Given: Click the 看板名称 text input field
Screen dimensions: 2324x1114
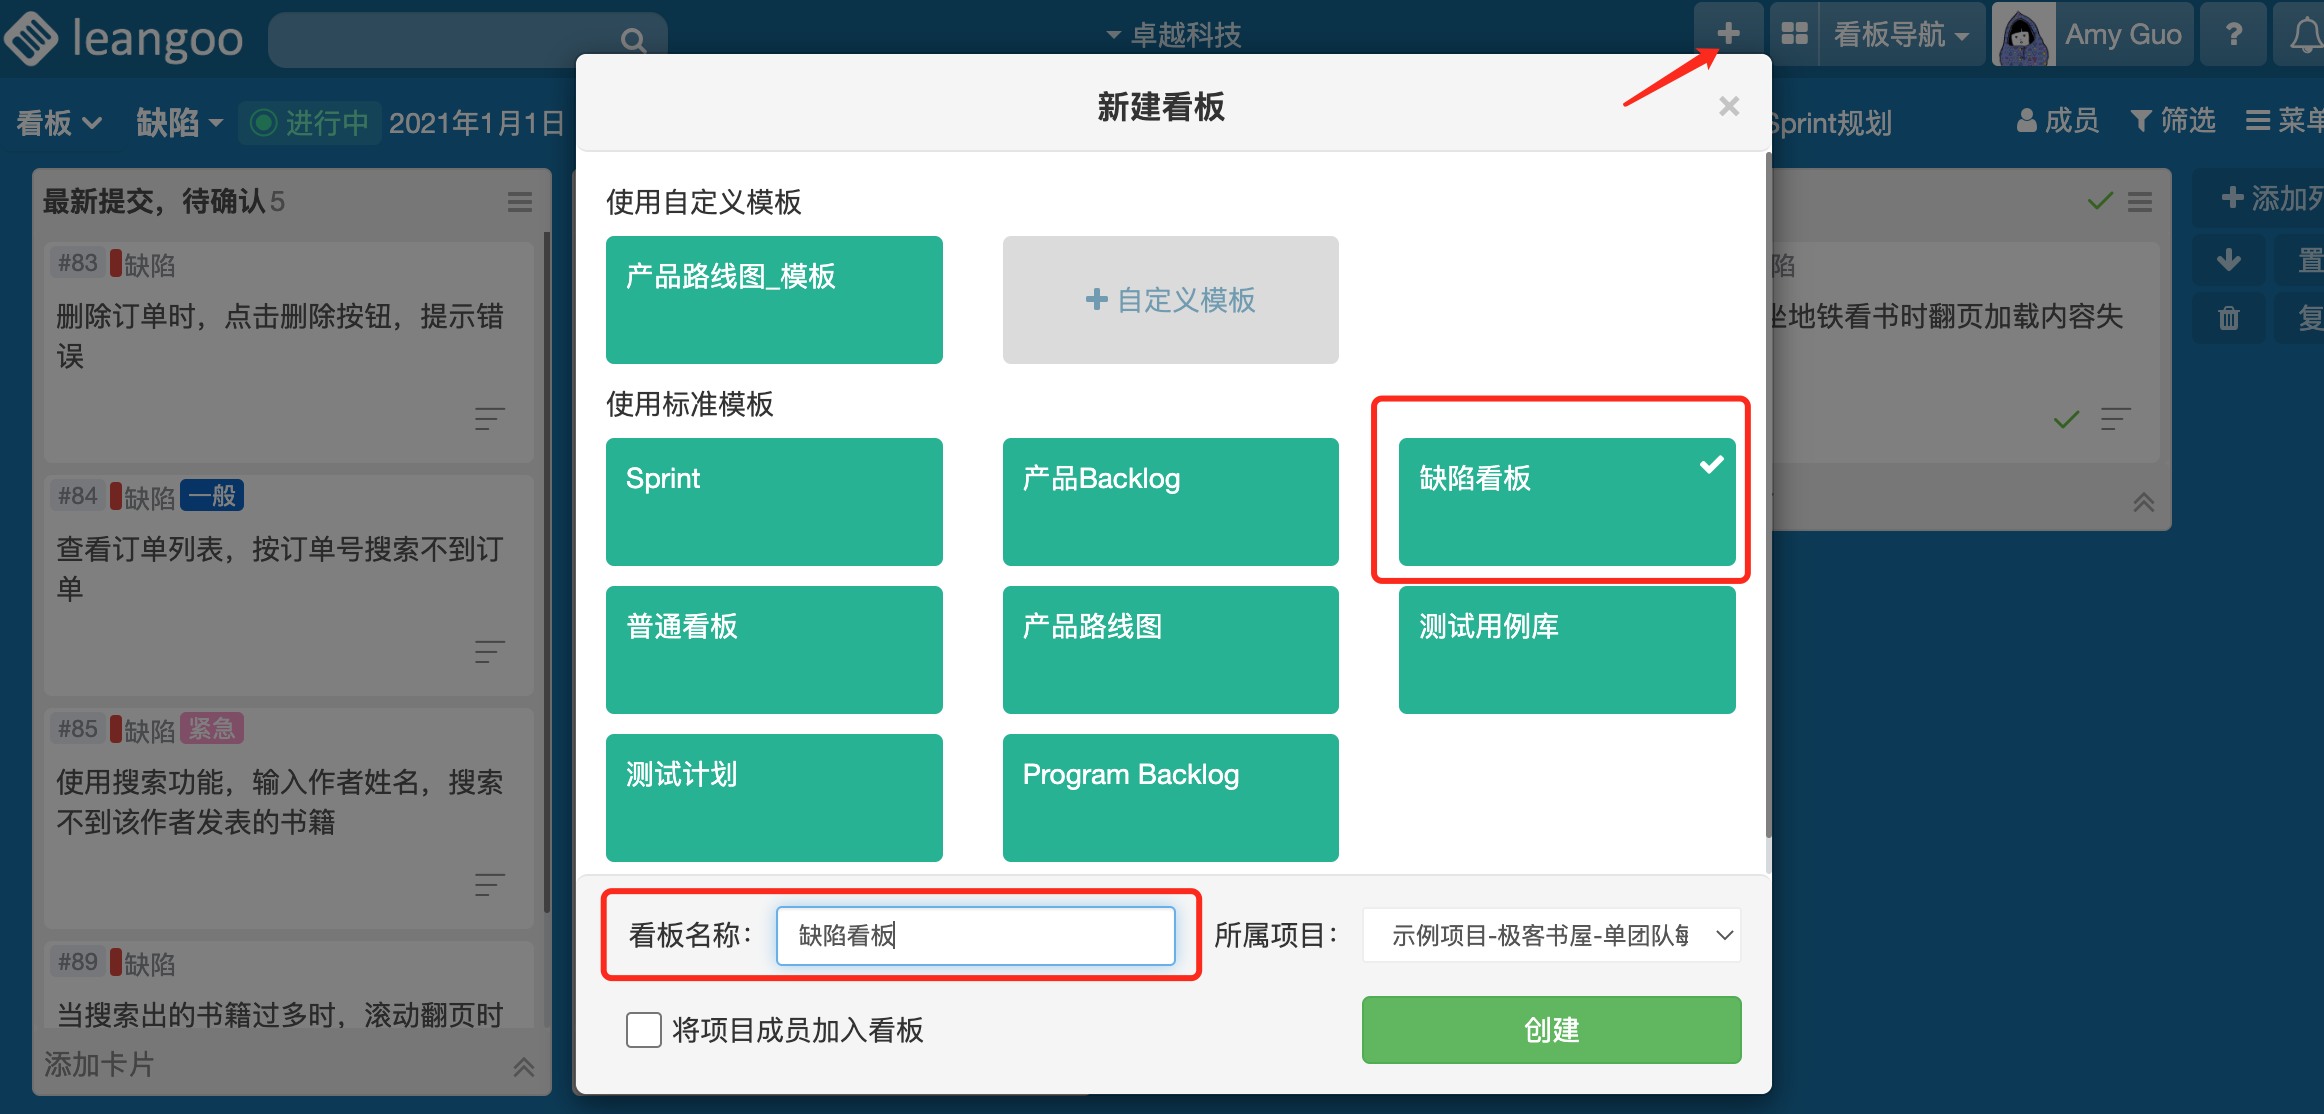Looking at the screenshot, I should click(975, 935).
